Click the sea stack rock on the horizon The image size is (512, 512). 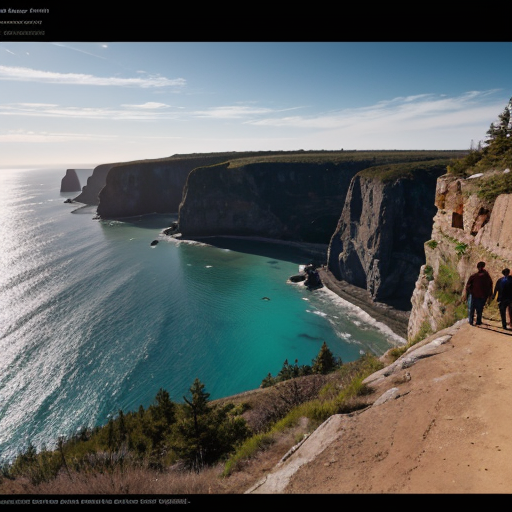[70, 180]
